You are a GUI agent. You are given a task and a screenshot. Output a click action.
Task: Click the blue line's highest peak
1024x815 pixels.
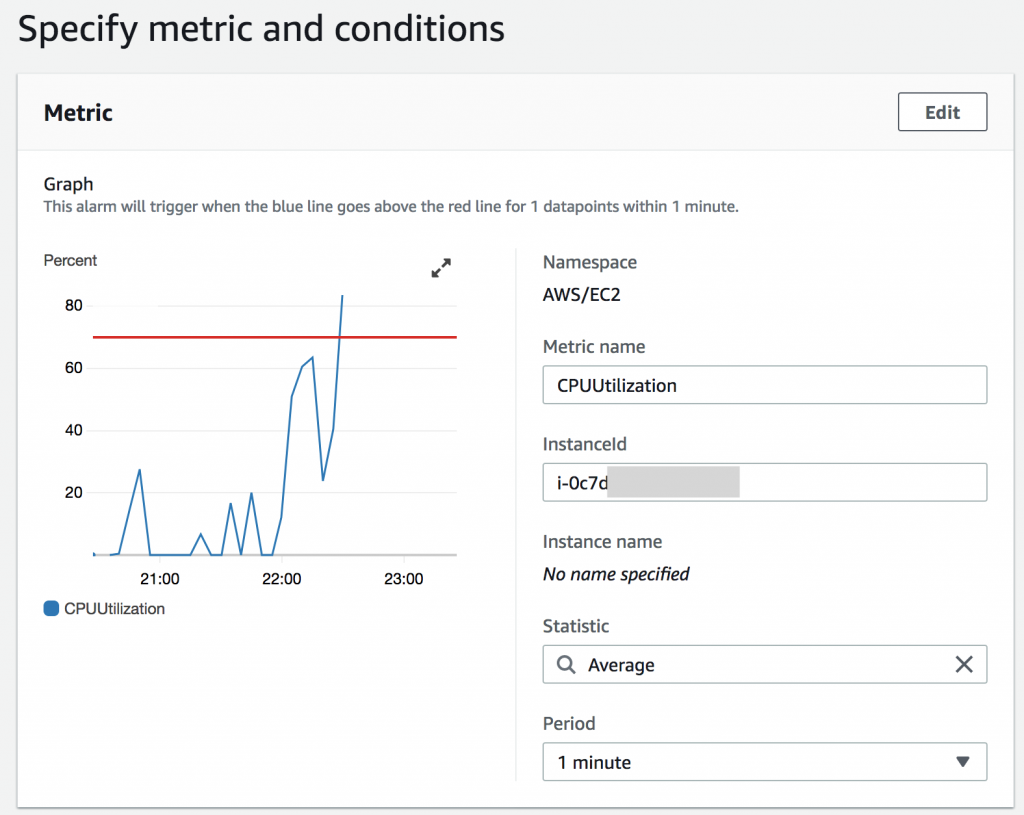(341, 298)
